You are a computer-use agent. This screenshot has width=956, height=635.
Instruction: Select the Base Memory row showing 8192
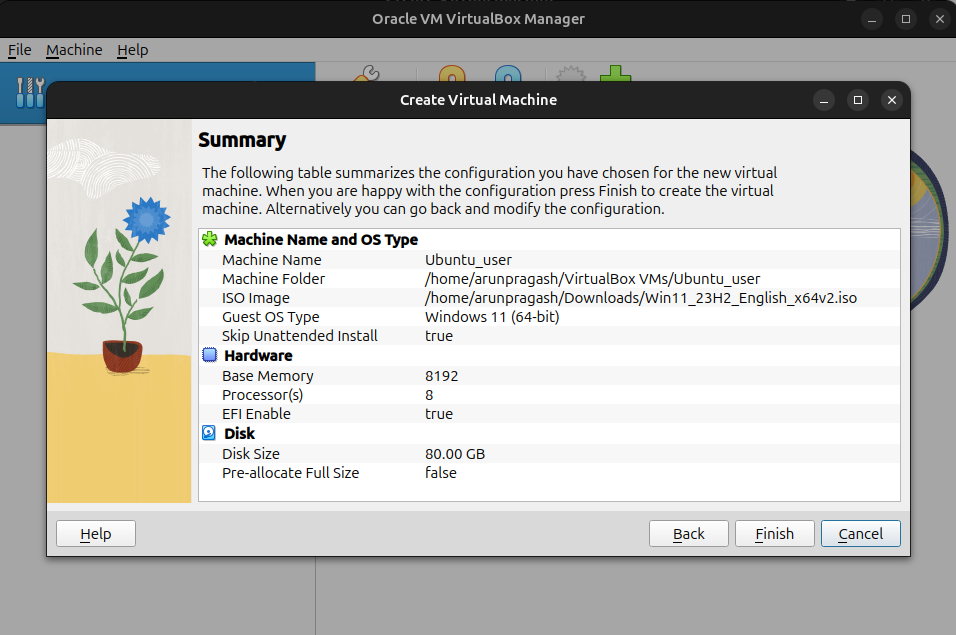click(549, 376)
